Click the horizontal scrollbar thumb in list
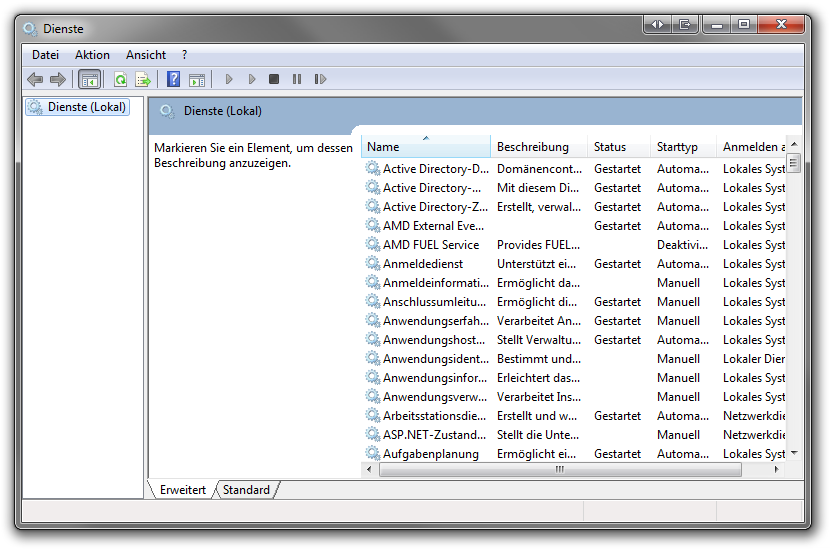 tap(558, 469)
